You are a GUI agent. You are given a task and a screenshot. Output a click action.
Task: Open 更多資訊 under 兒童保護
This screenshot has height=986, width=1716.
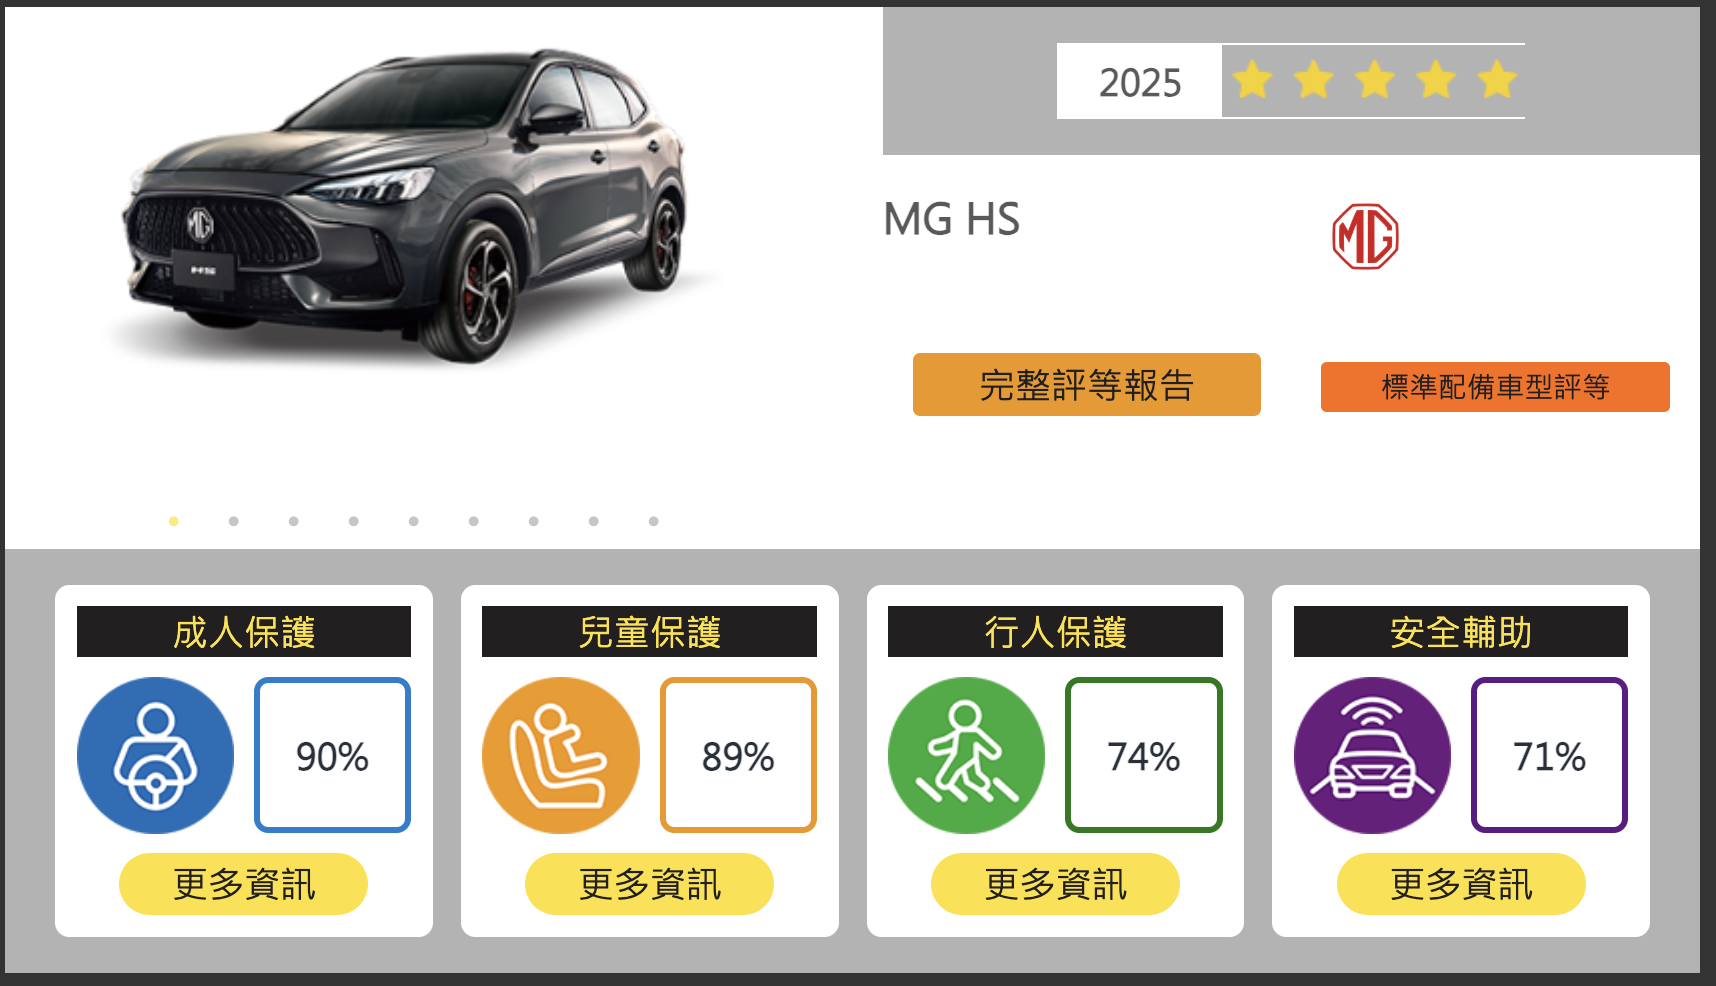[x=650, y=884]
